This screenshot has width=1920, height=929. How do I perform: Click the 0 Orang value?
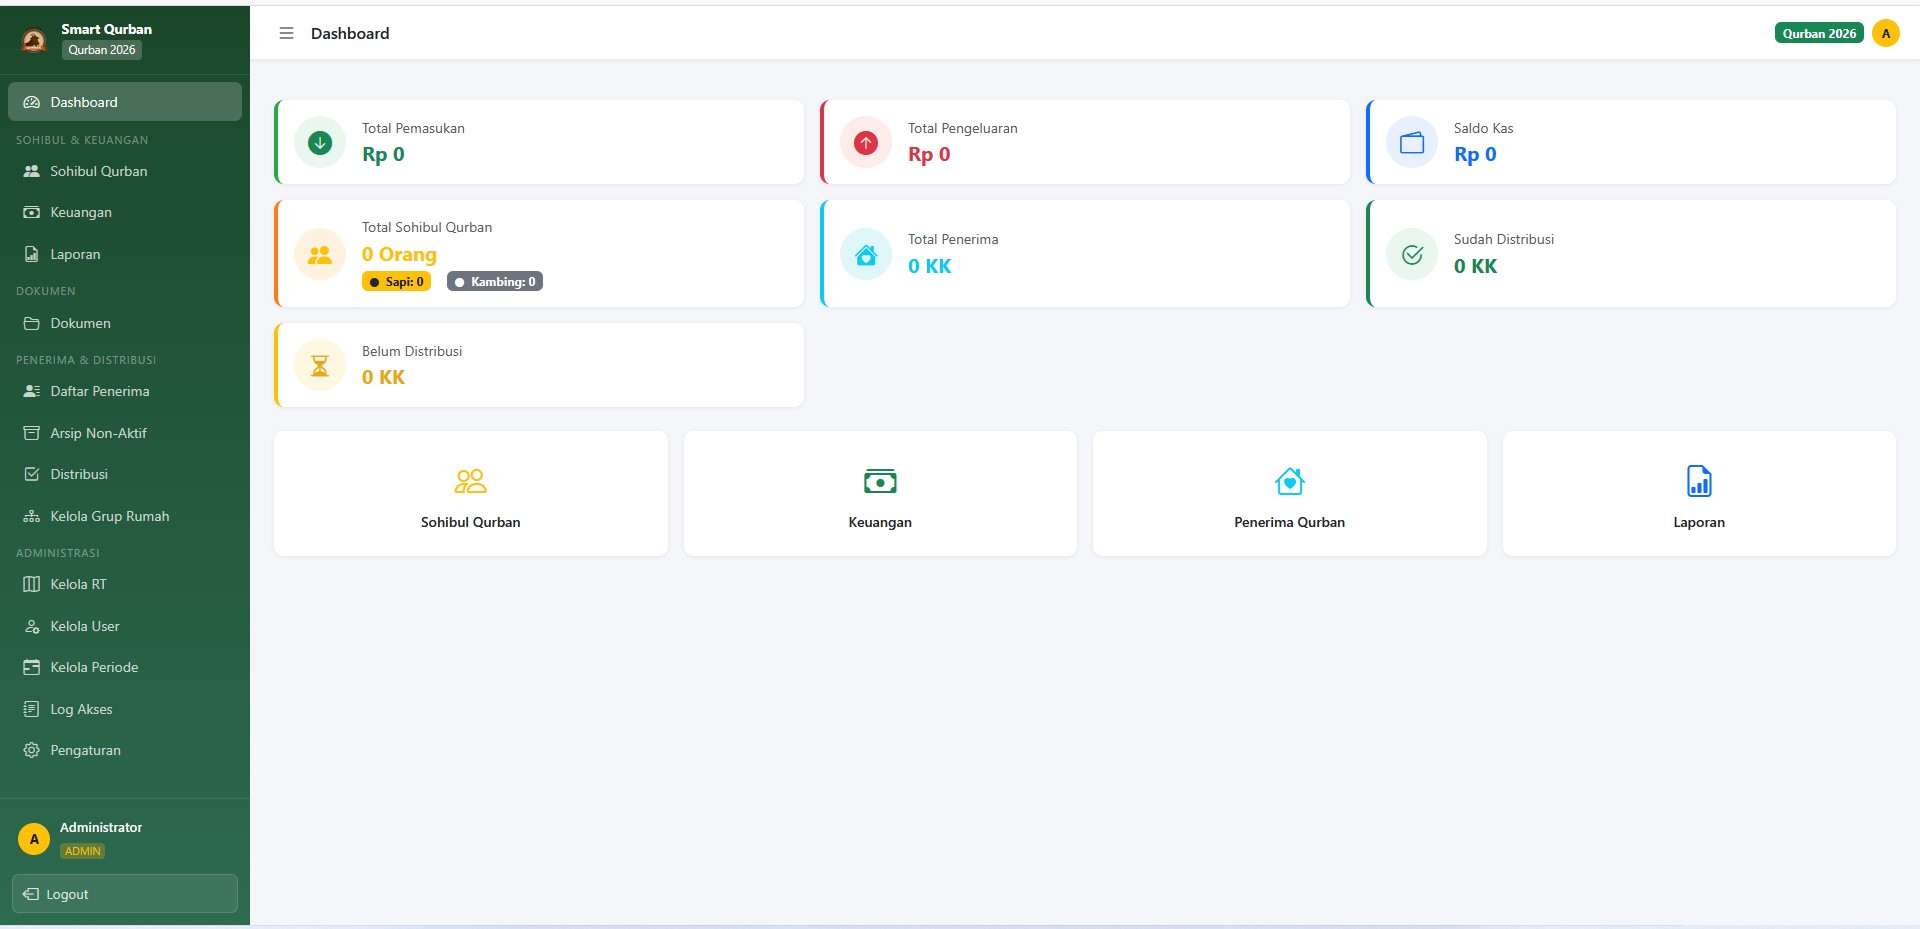pos(399,254)
